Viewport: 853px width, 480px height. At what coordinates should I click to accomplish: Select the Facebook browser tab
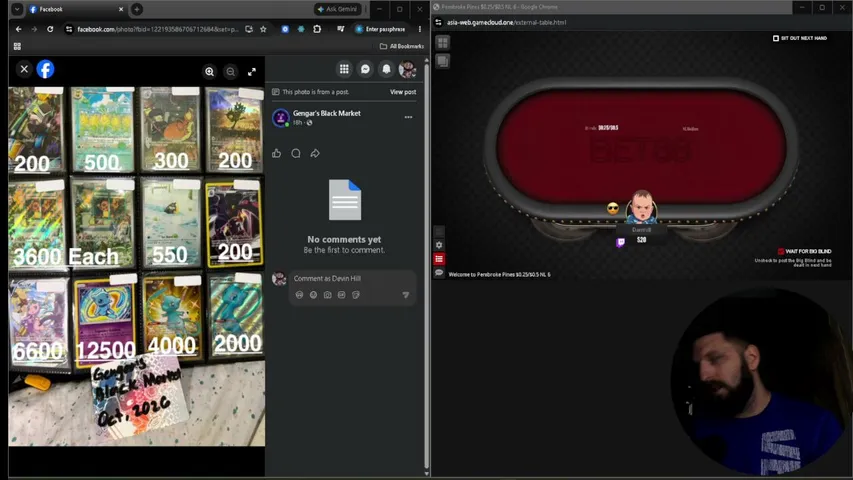(76, 9)
